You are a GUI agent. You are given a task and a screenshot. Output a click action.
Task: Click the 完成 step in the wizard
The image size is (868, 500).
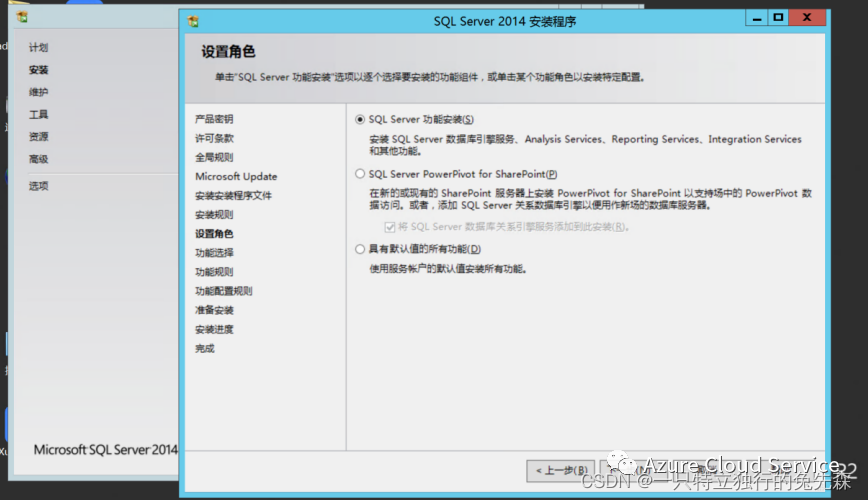[x=205, y=348]
